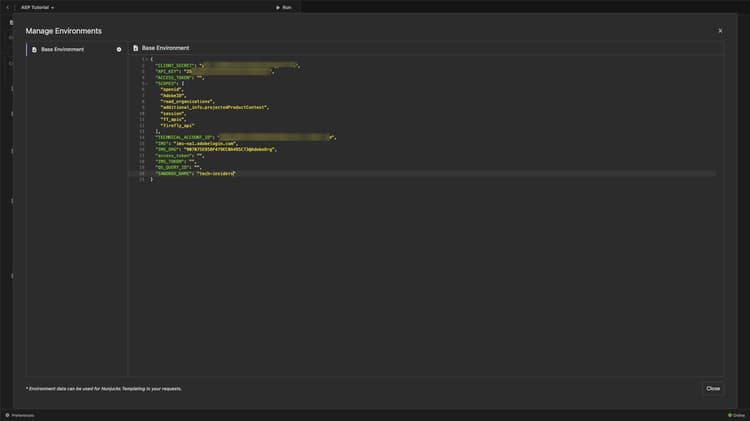Click the Base Environment header file icon
Image resolution: width=750 pixels, height=421 pixels.
pyautogui.click(x=135, y=48)
